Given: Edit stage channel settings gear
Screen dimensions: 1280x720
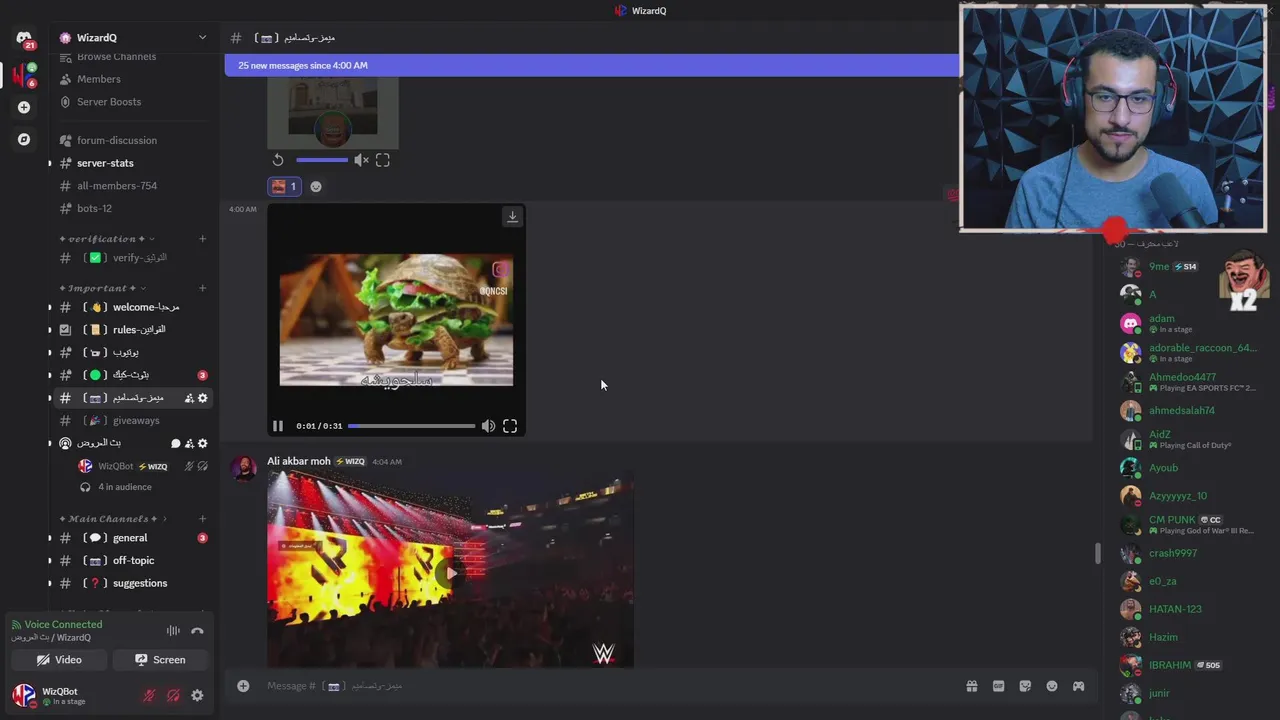Looking at the screenshot, I should [x=203, y=443].
